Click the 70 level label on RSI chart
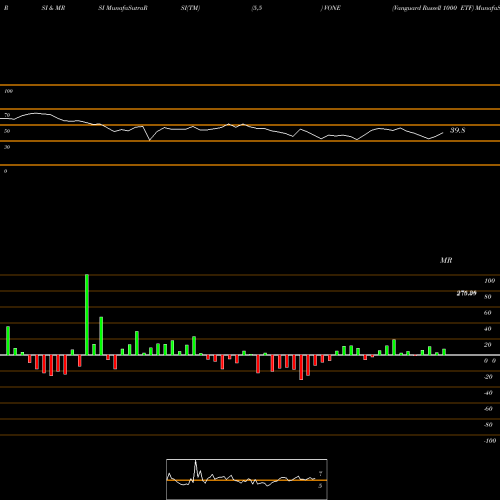500x500 pixels. coord(7,115)
